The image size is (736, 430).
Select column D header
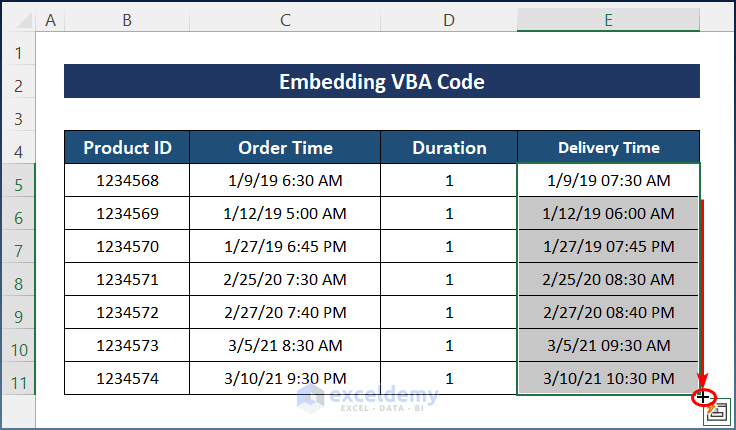[449, 17]
